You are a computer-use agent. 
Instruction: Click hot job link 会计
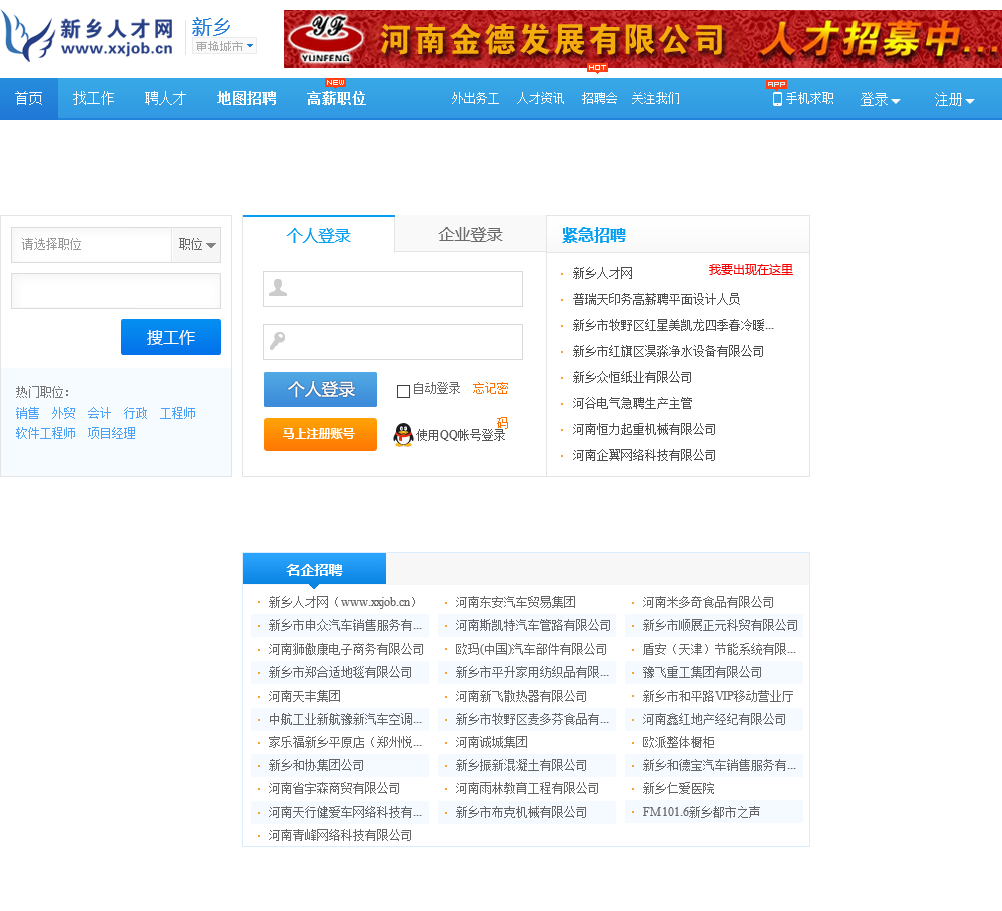click(99, 413)
